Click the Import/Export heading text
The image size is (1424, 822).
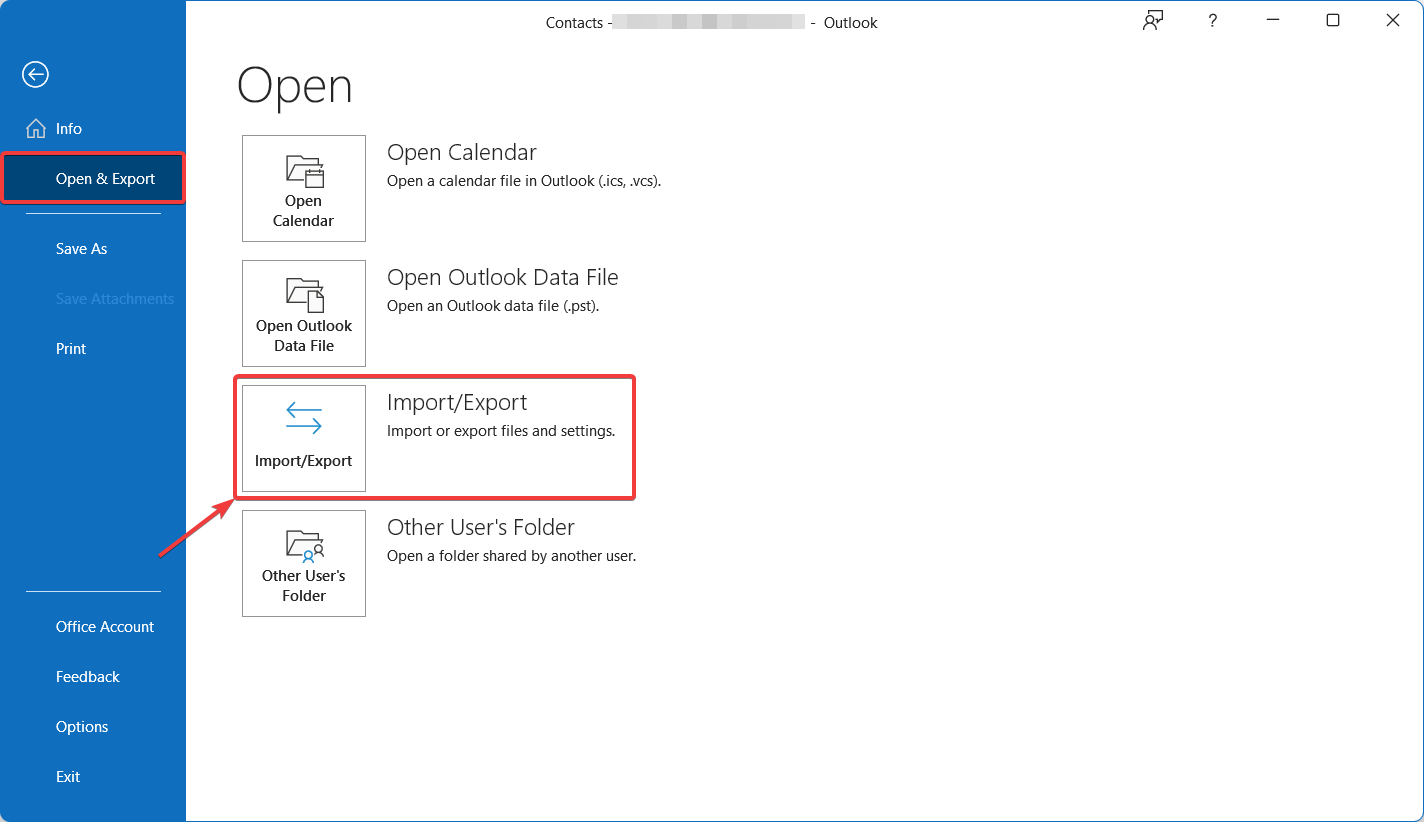point(457,402)
